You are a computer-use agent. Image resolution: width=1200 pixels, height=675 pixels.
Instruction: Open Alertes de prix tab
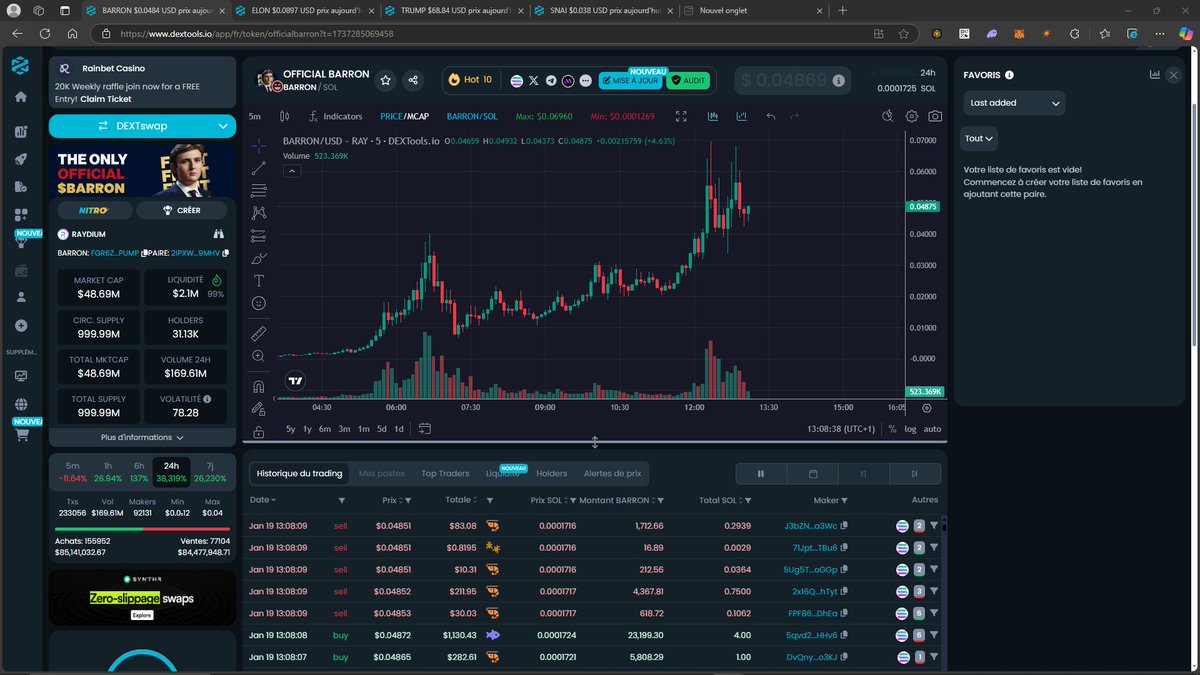[x=612, y=473]
